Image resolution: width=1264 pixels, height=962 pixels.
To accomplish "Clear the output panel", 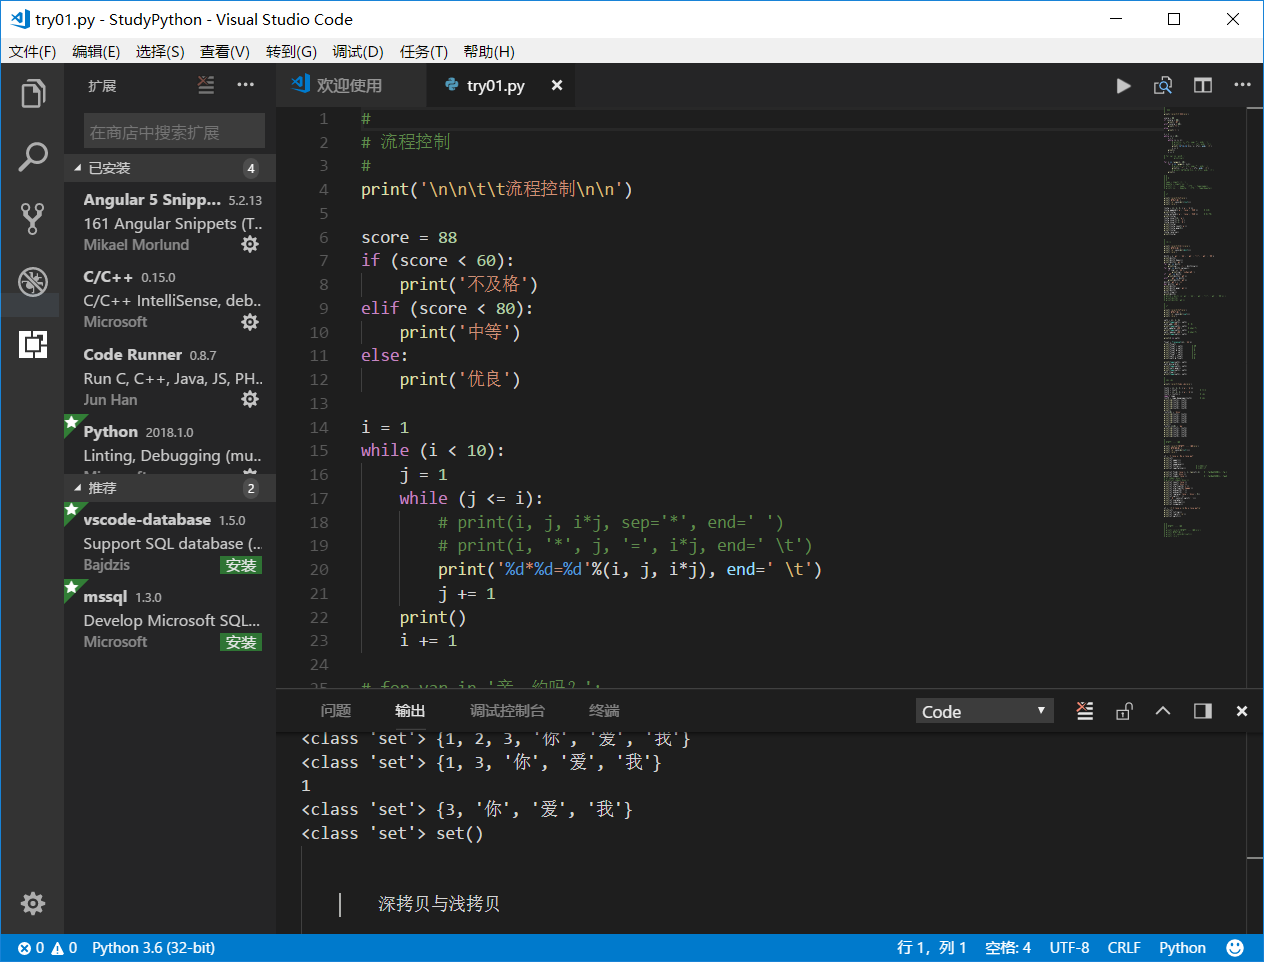I will tap(1085, 711).
